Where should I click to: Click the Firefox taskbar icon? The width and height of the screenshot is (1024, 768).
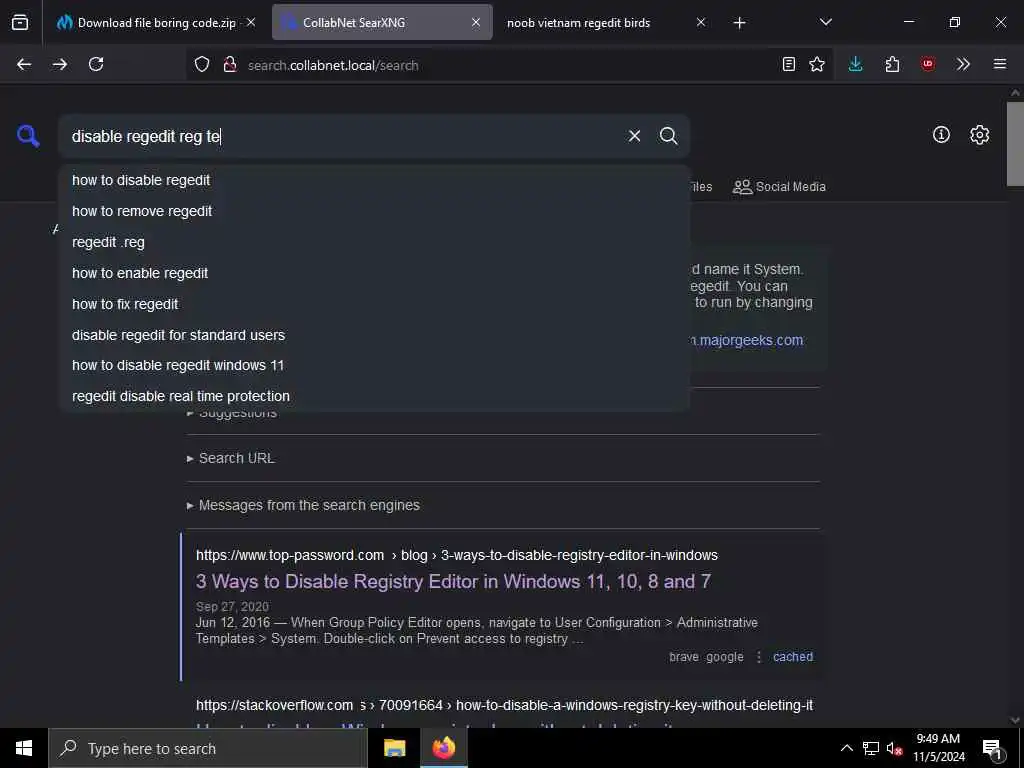444,748
